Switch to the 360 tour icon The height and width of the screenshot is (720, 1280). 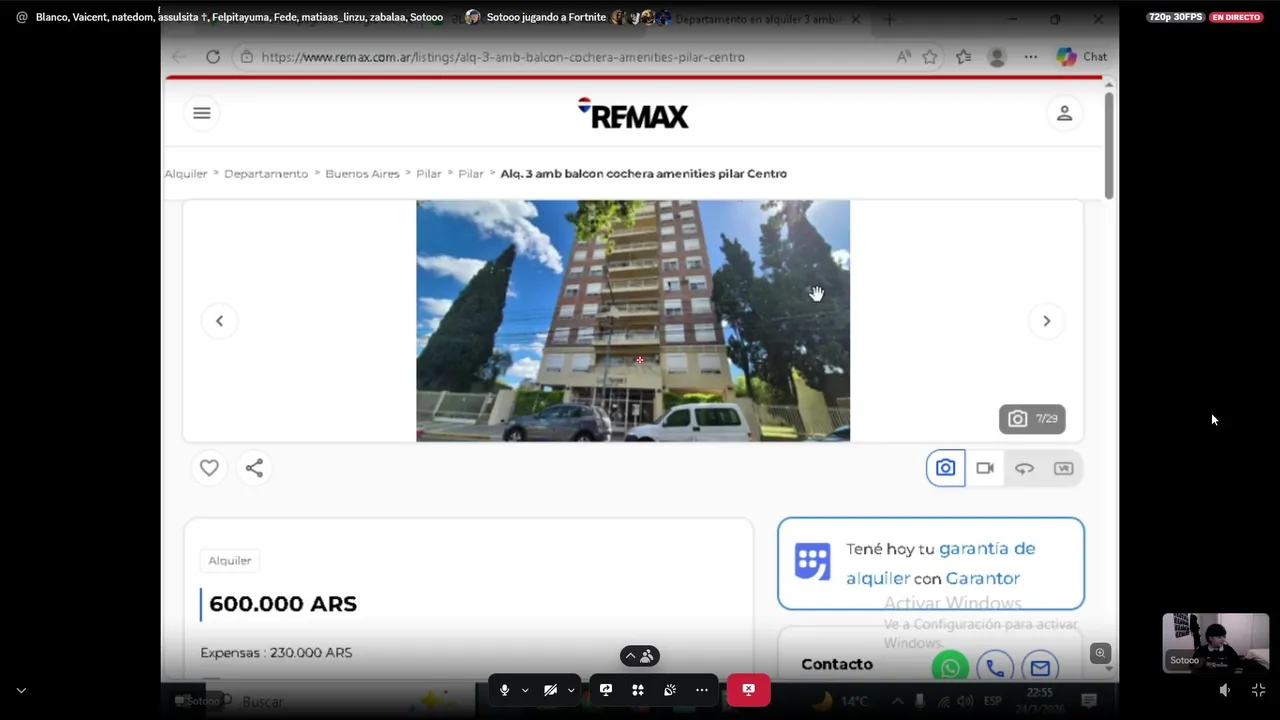click(1024, 468)
